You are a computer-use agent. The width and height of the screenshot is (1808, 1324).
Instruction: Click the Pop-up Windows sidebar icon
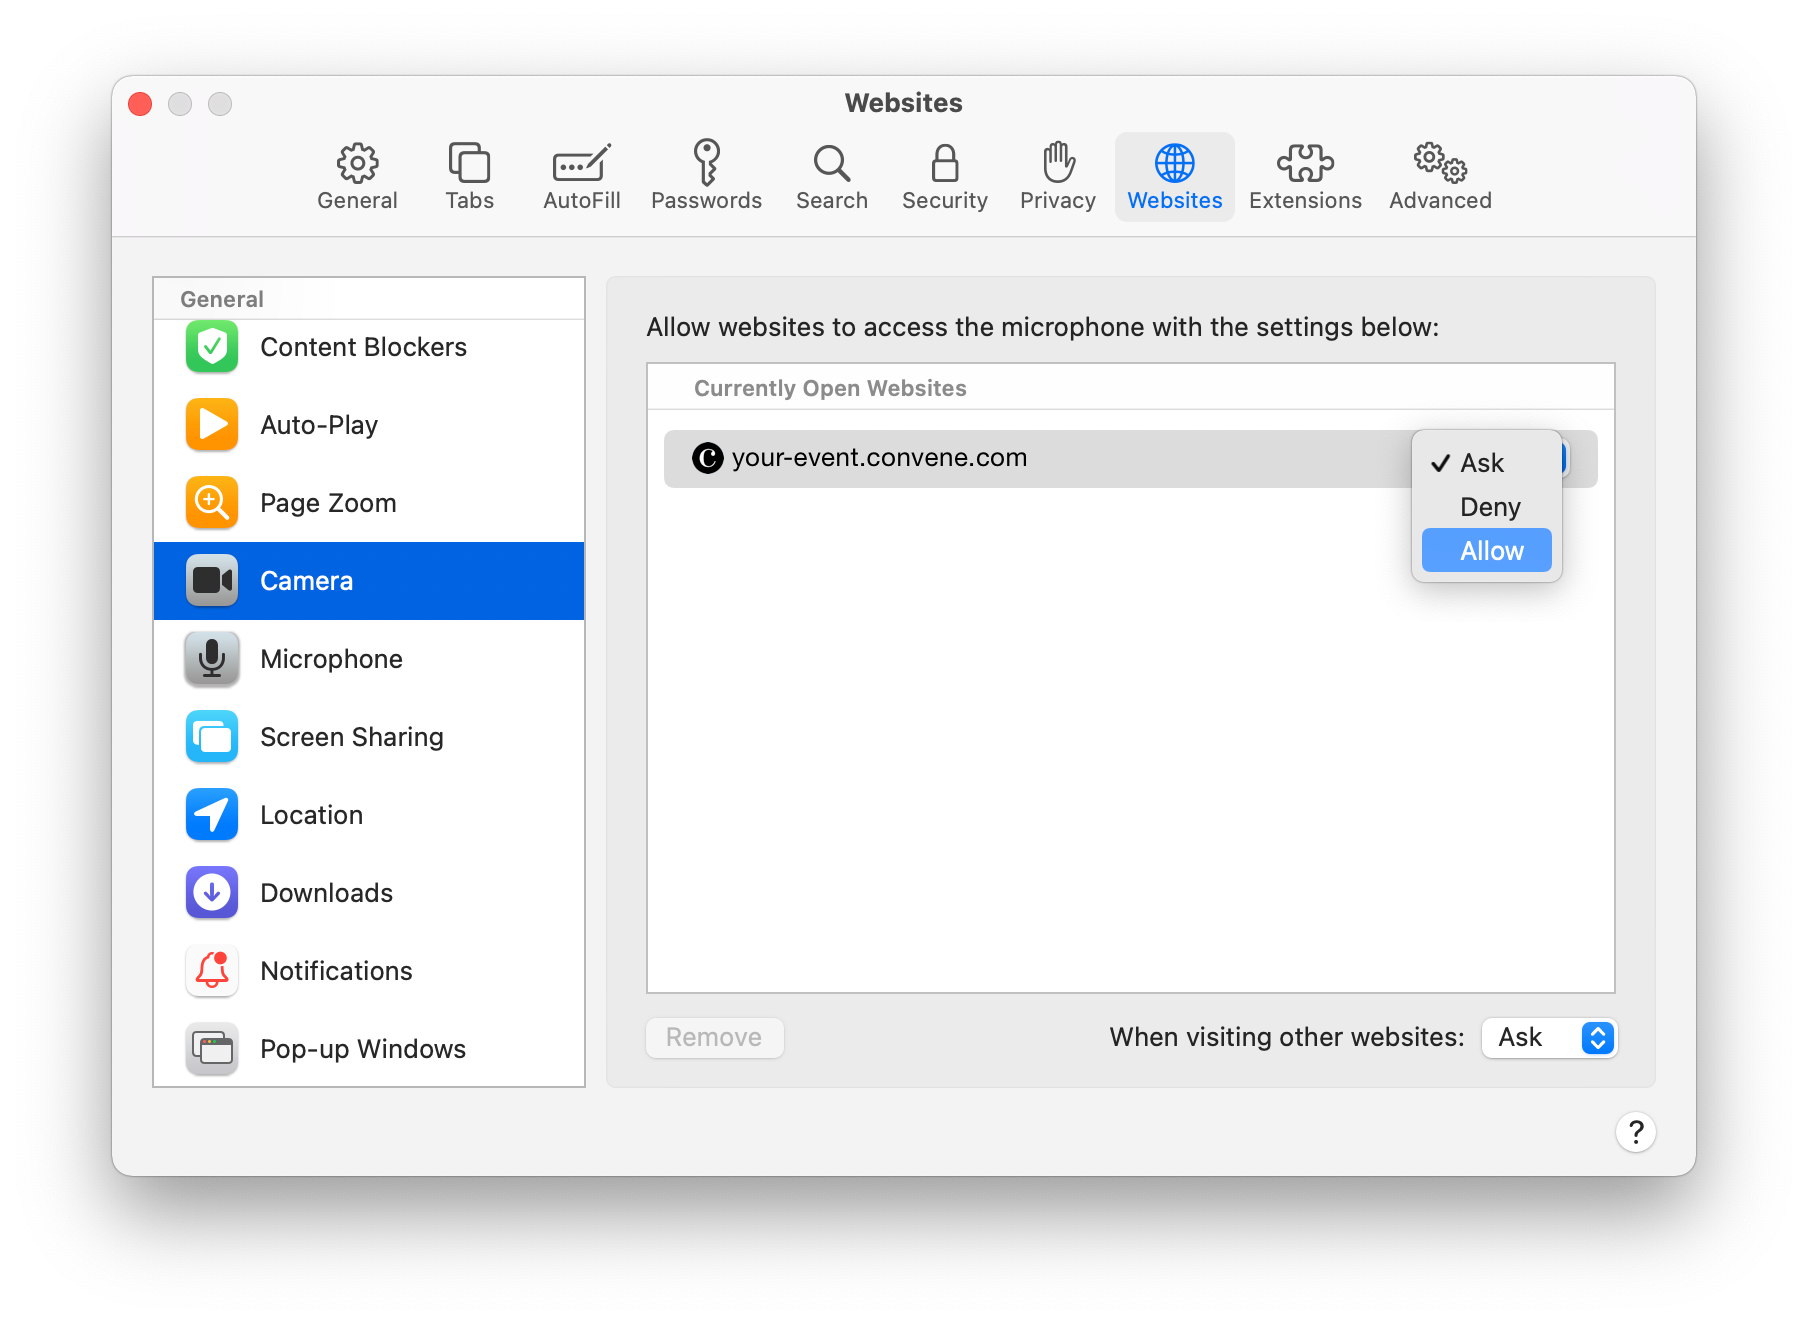click(211, 1048)
